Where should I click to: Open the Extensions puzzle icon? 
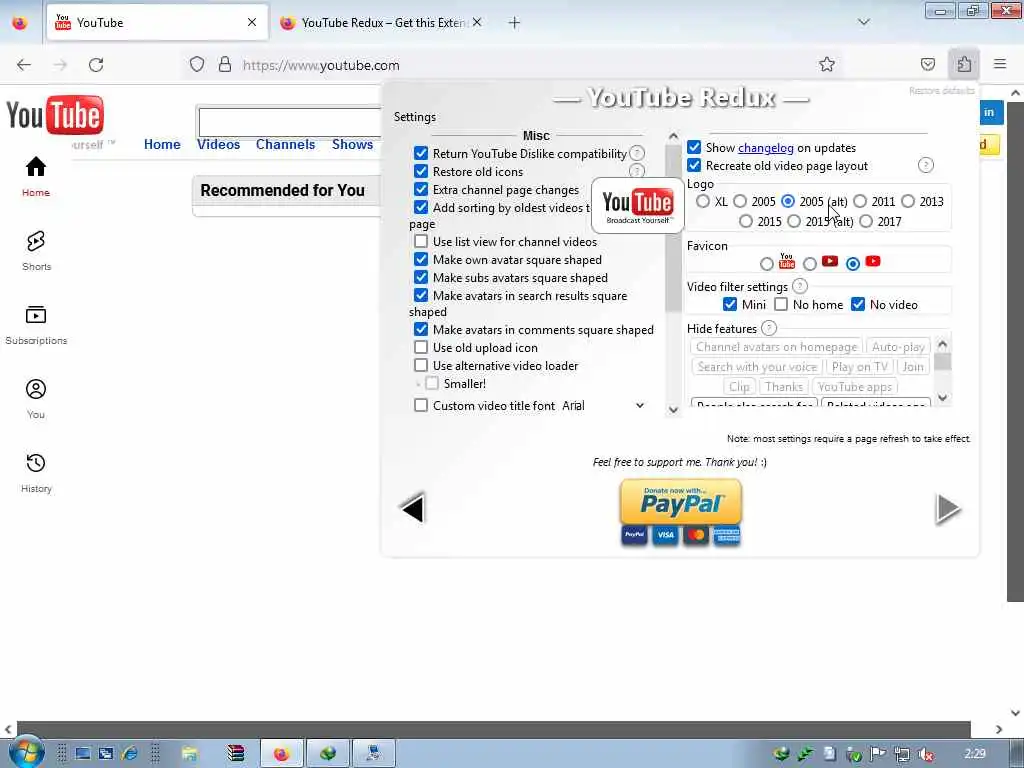click(x=964, y=64)
